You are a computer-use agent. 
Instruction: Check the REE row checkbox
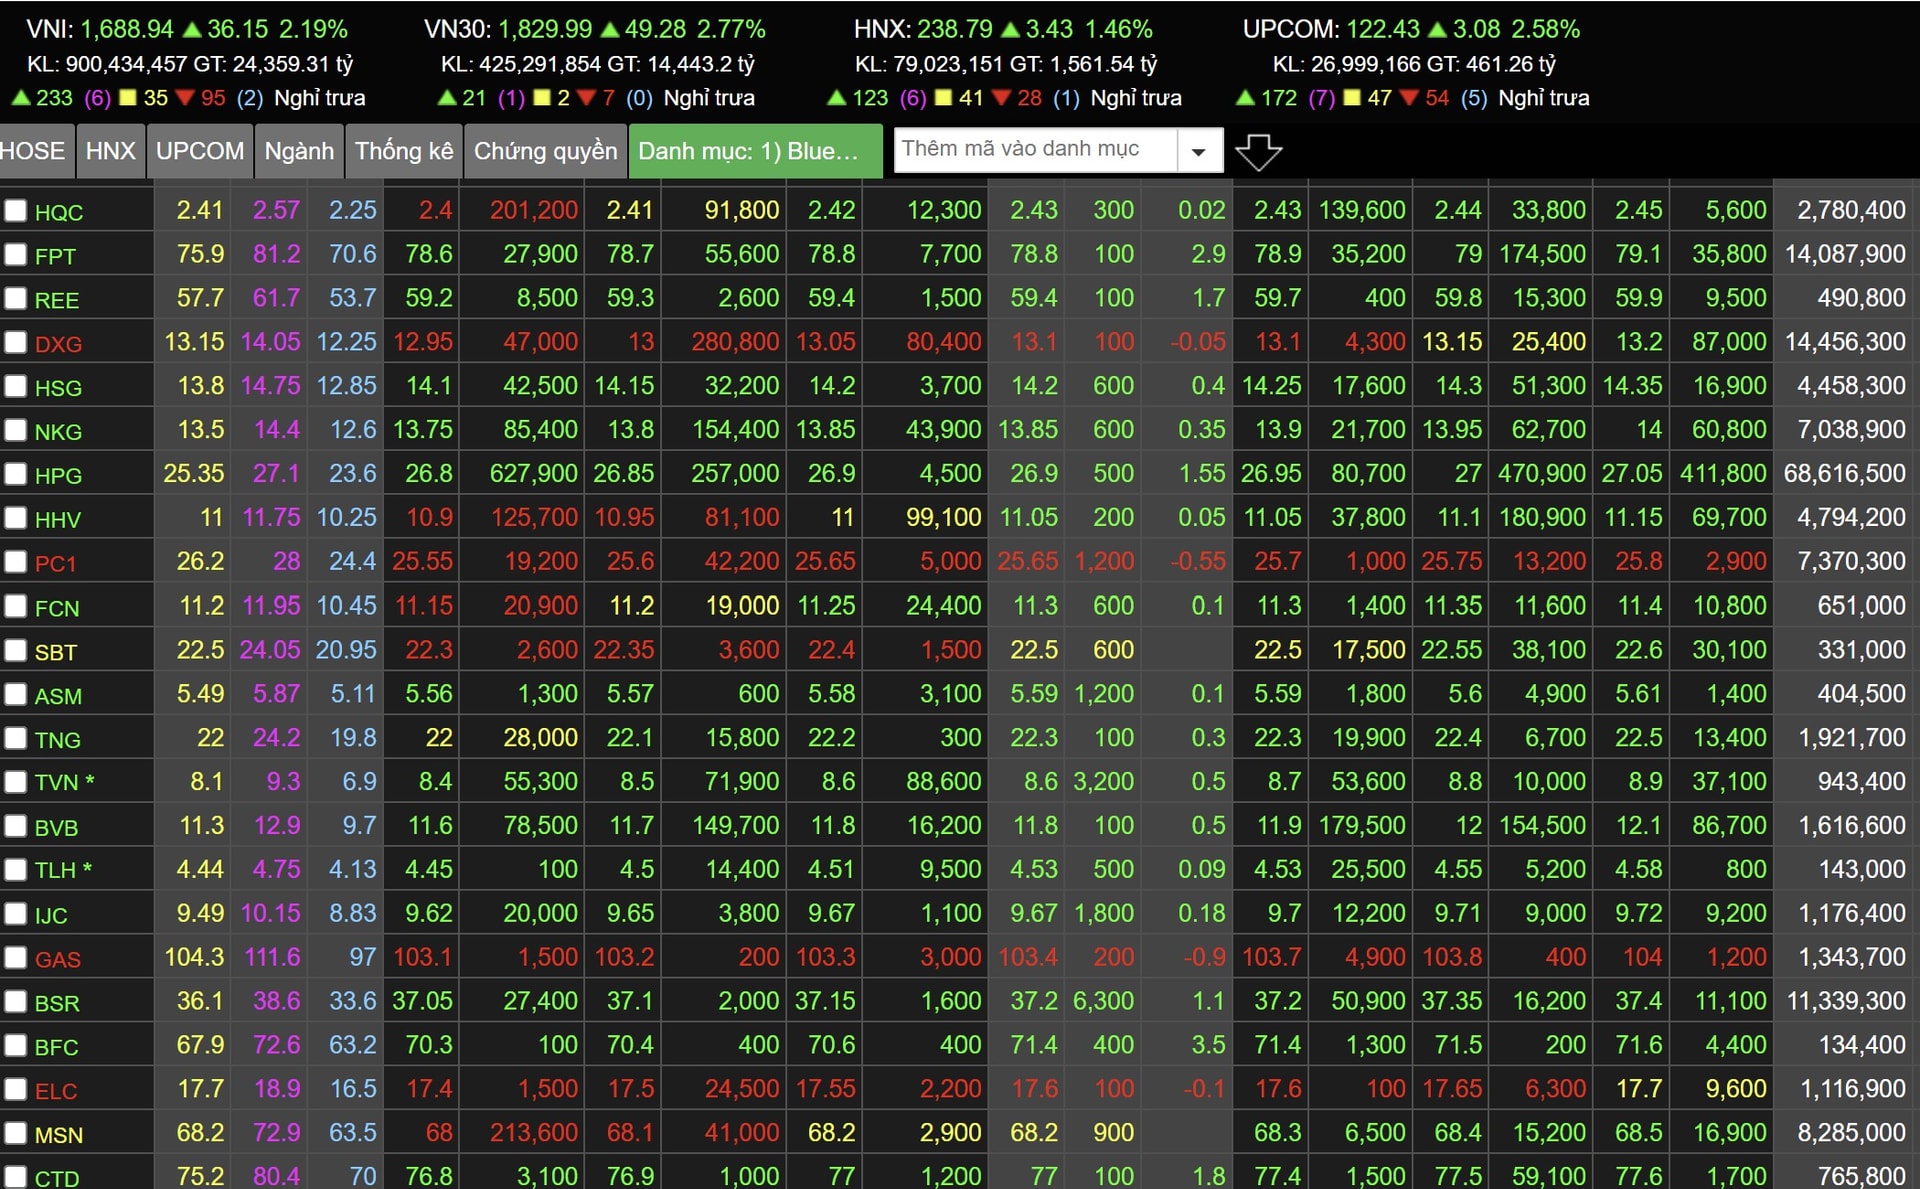coord(15,299)
